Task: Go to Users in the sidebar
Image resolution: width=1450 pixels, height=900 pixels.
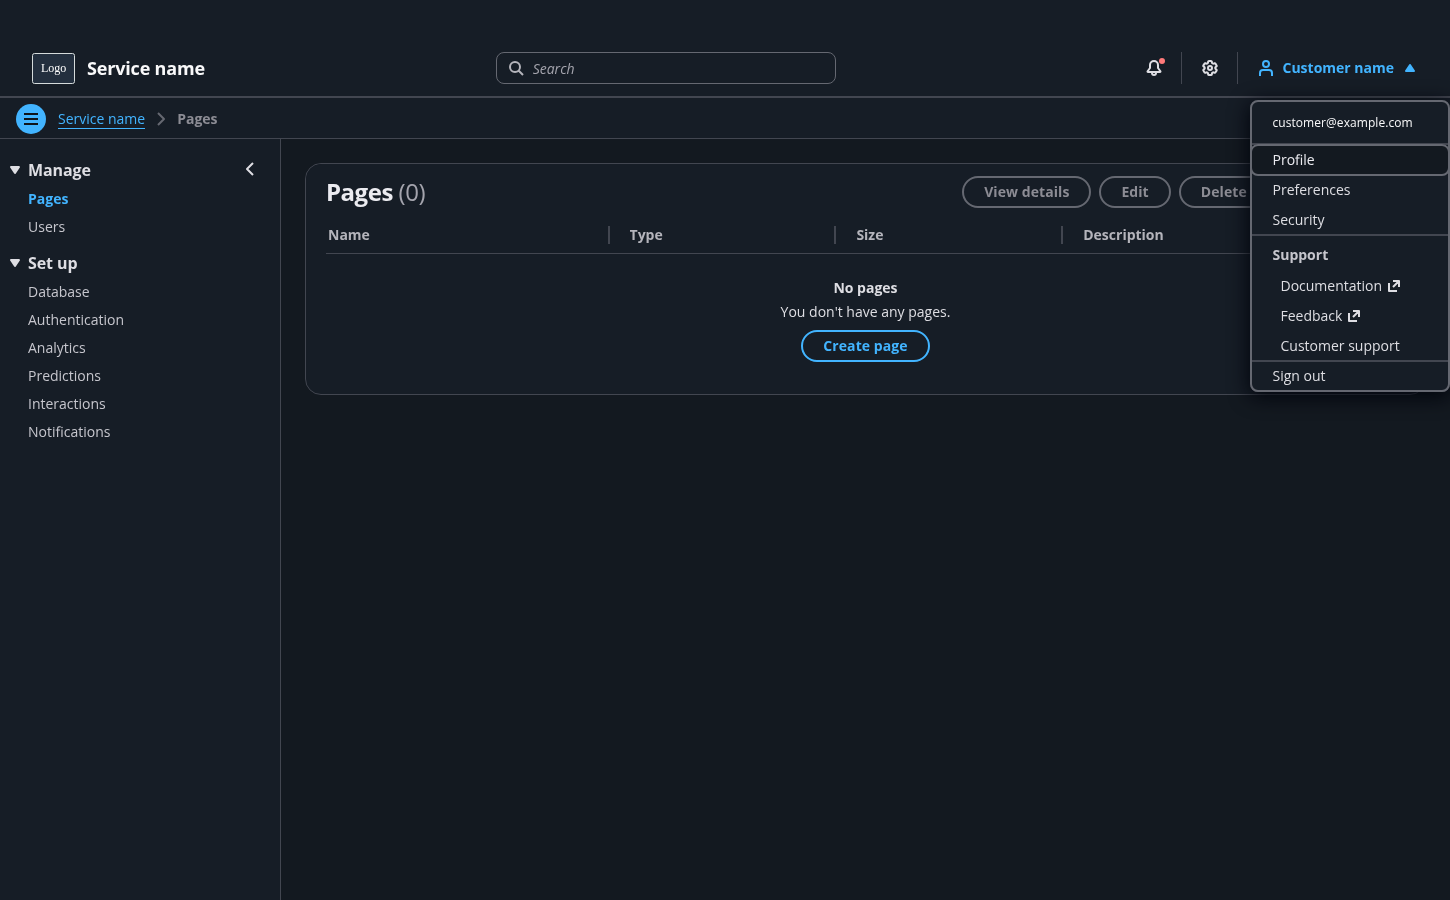Action: [x=46, y=227]
